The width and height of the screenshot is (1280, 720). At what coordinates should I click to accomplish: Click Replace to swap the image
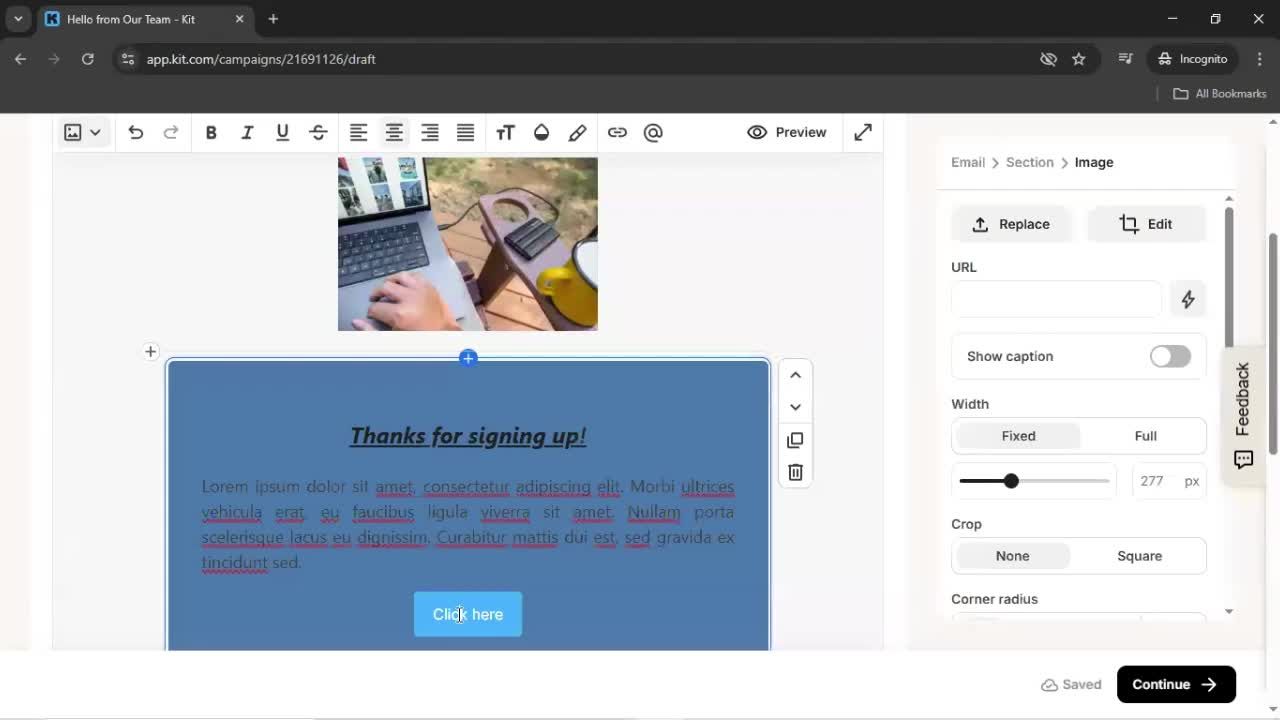coord(1011,224)
